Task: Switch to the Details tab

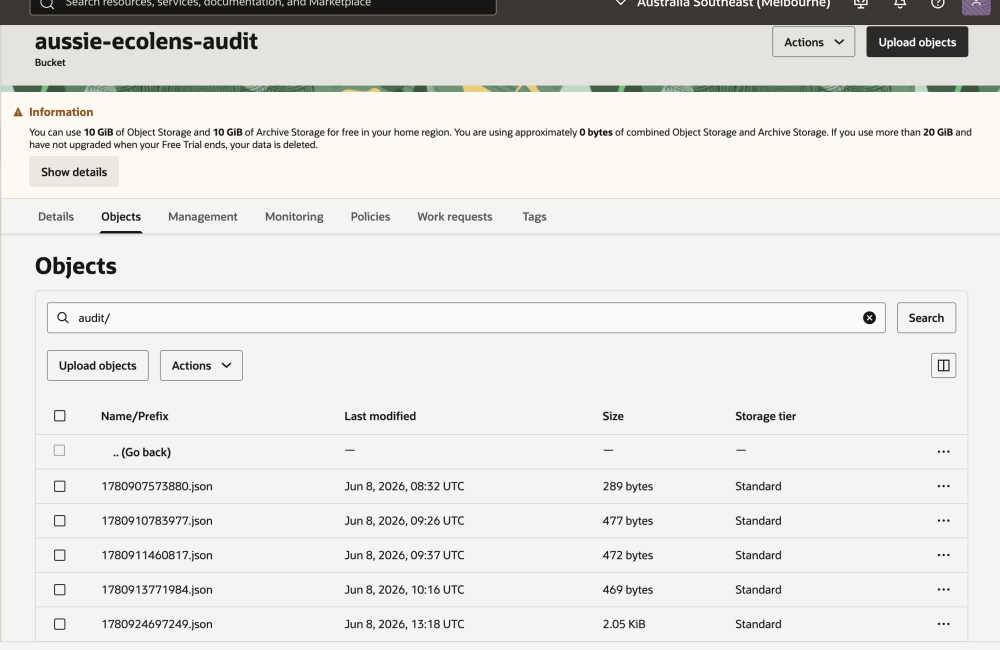Action: pos(56,216)
